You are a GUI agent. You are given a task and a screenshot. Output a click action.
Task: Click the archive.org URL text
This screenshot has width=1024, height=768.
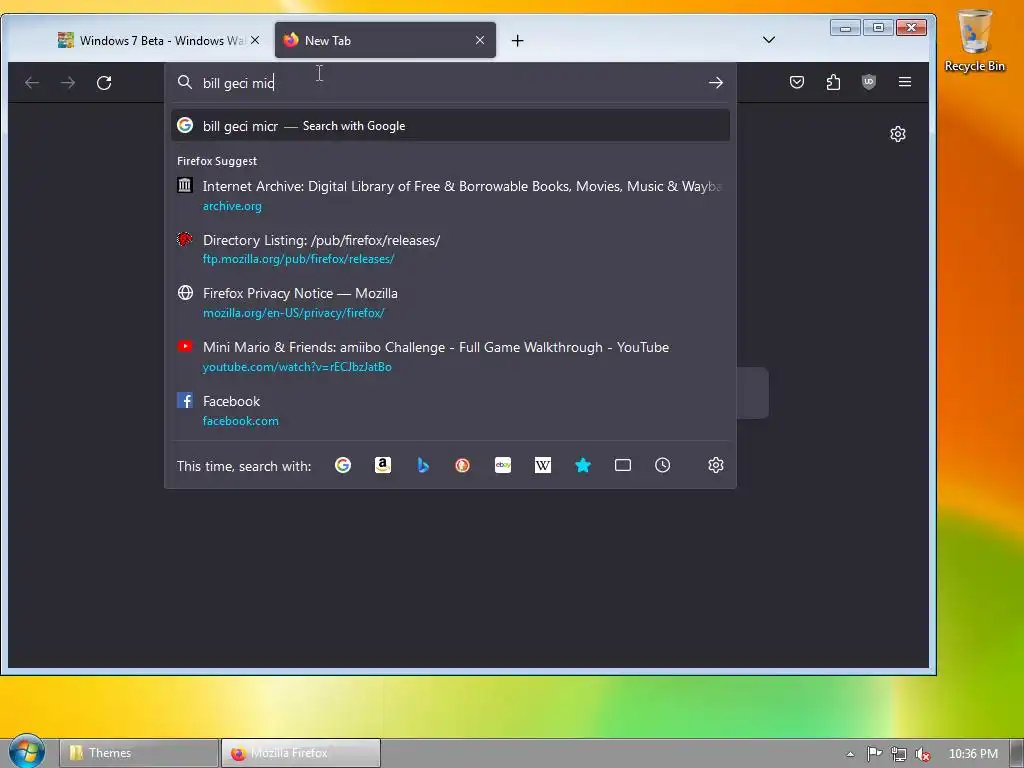pyautogui.click(x=232, y=206)
